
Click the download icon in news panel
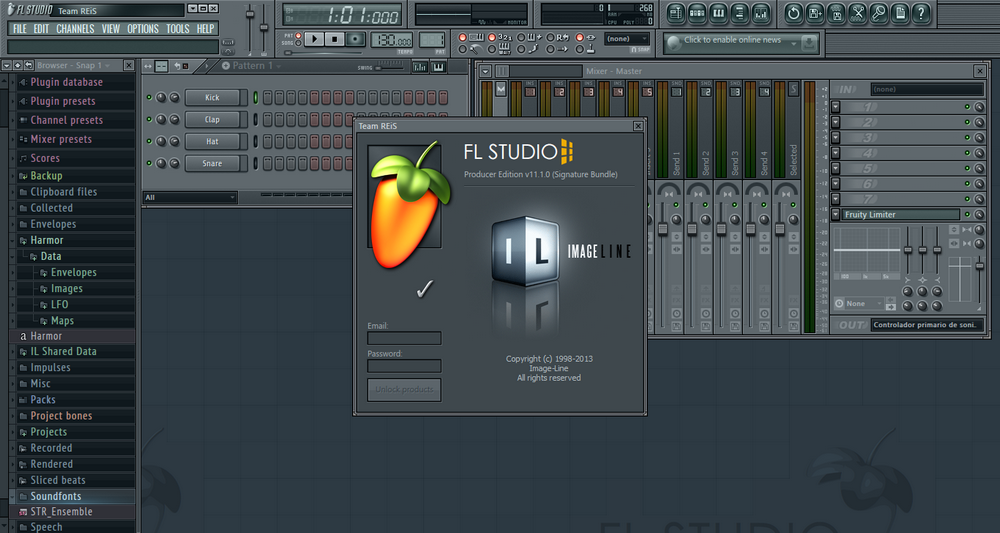(x=809, y=43)
